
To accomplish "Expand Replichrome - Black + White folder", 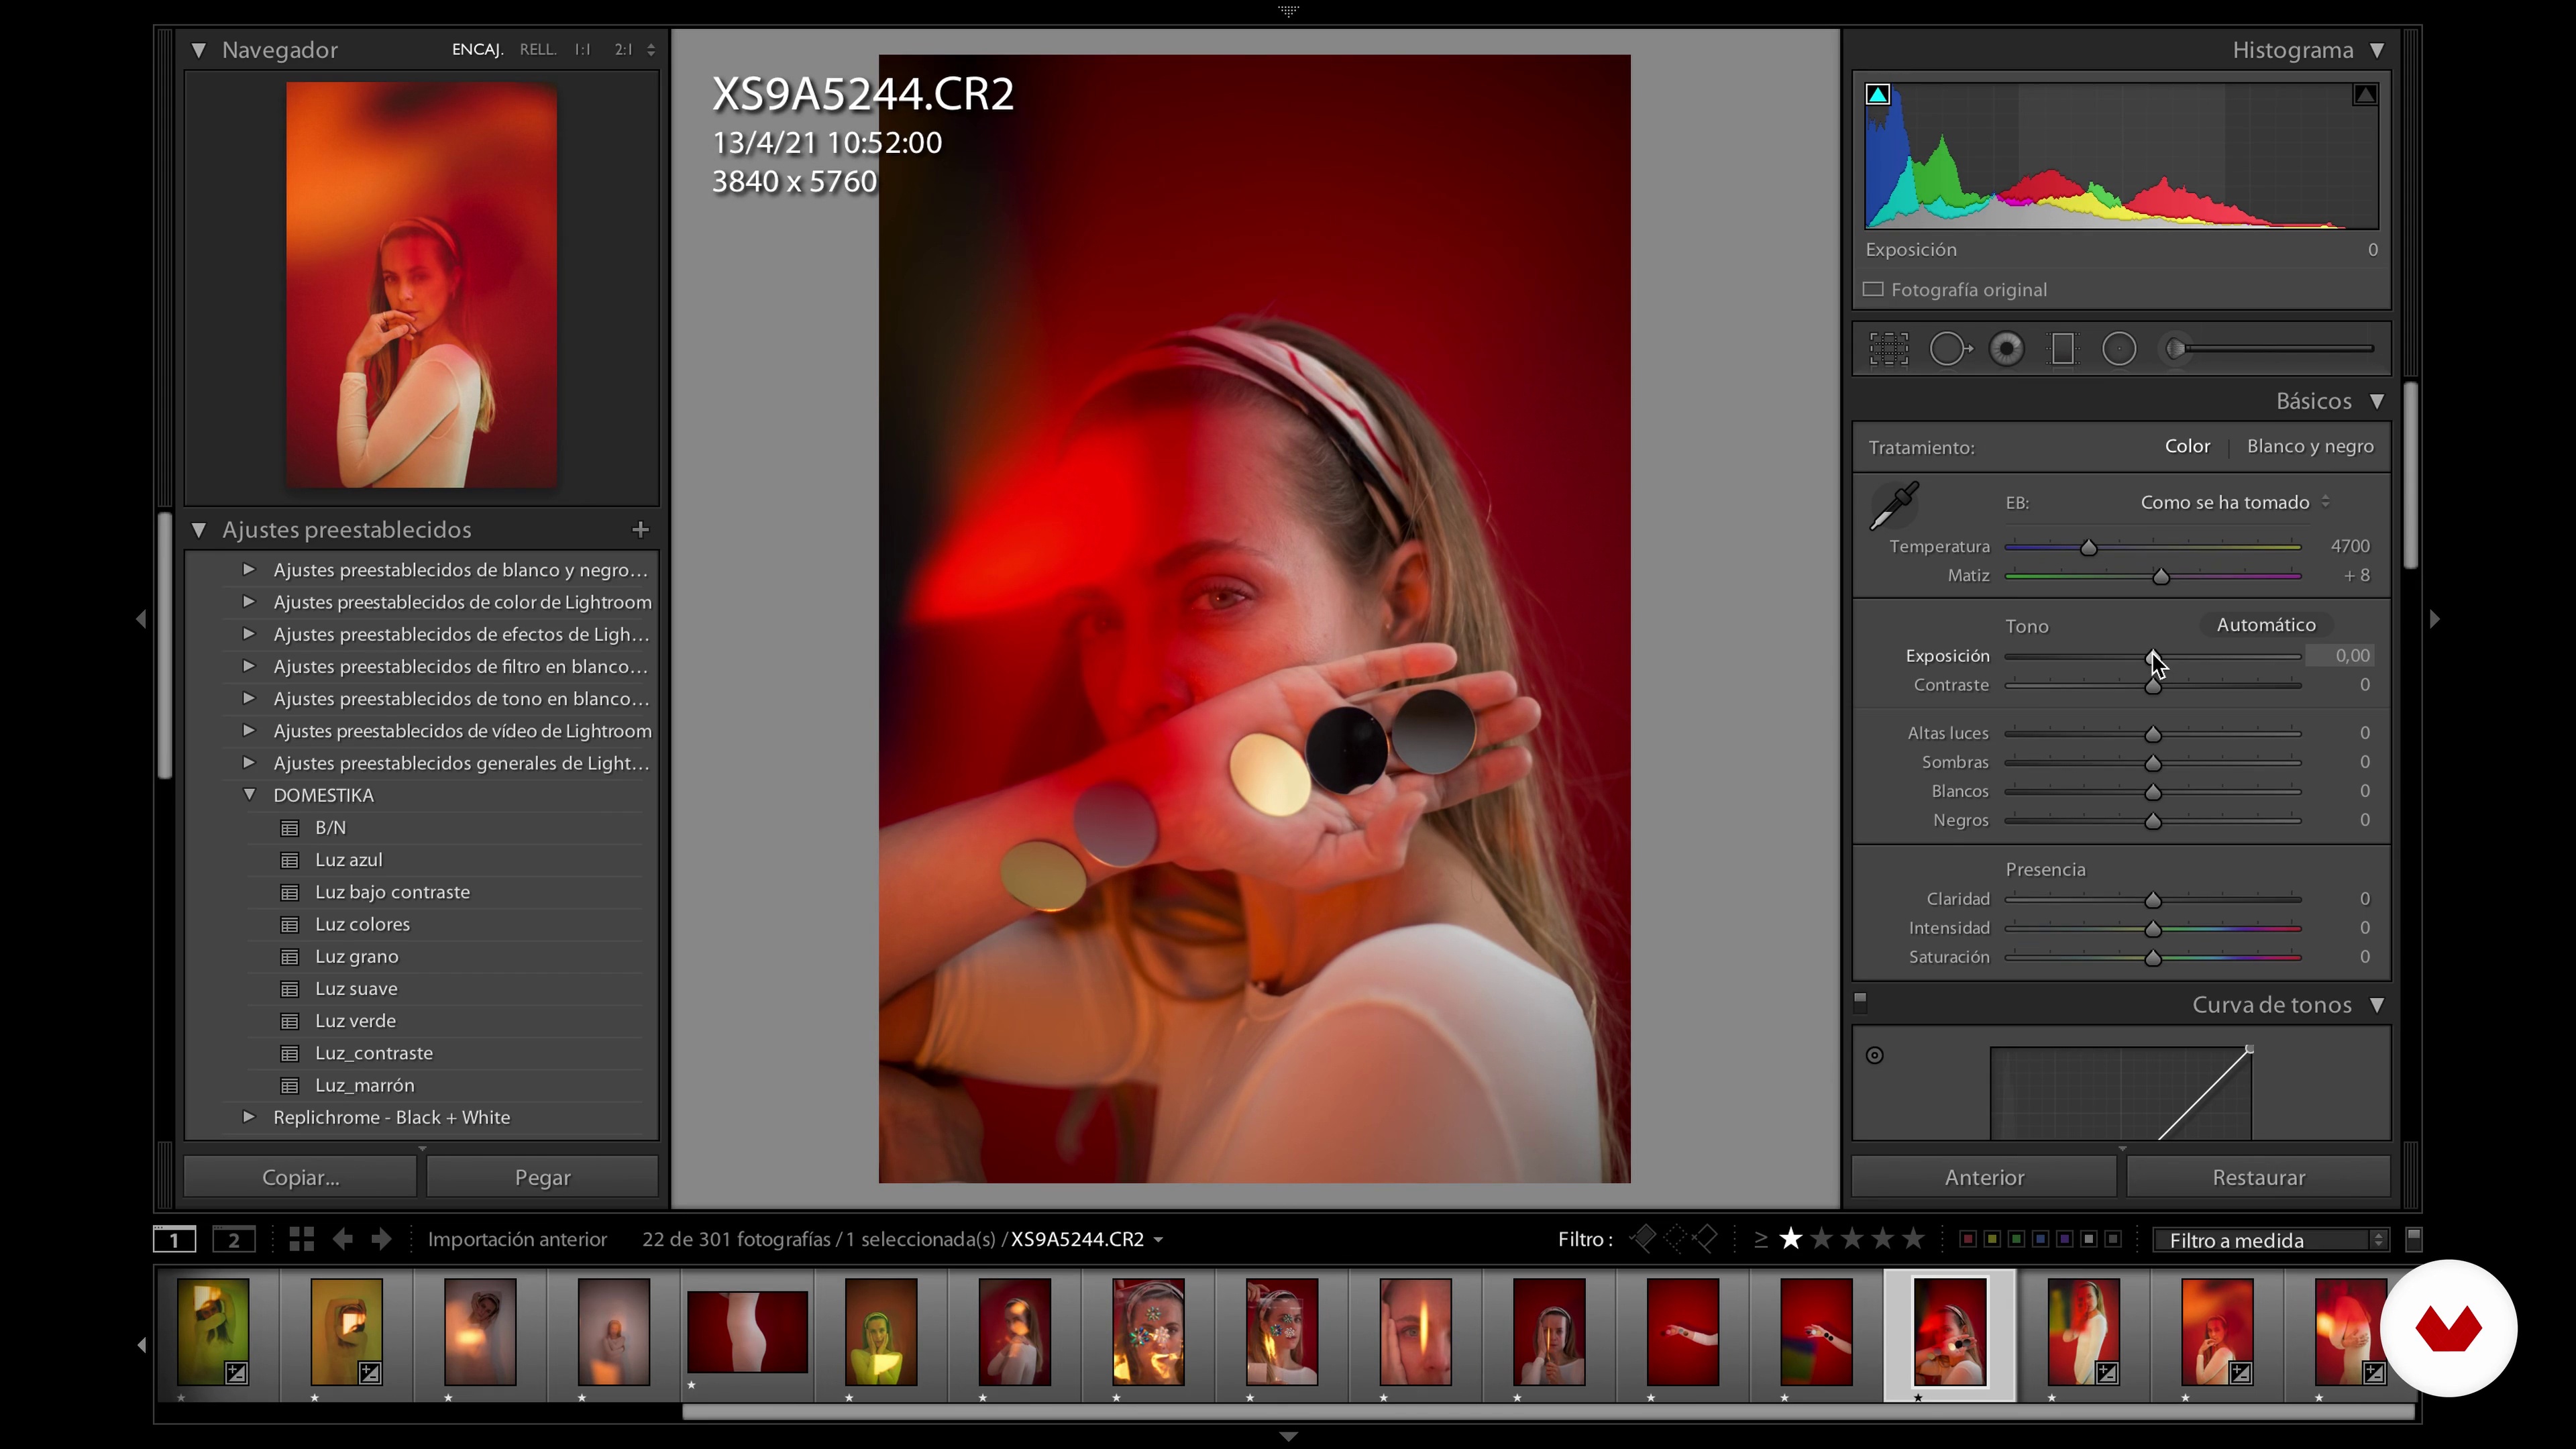I will pos(249,1117).
